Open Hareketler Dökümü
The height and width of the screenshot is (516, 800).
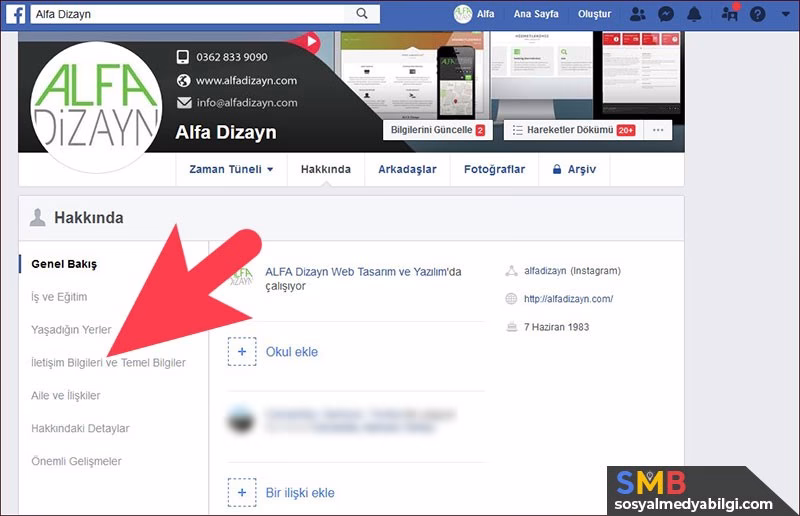coord(573,130)
